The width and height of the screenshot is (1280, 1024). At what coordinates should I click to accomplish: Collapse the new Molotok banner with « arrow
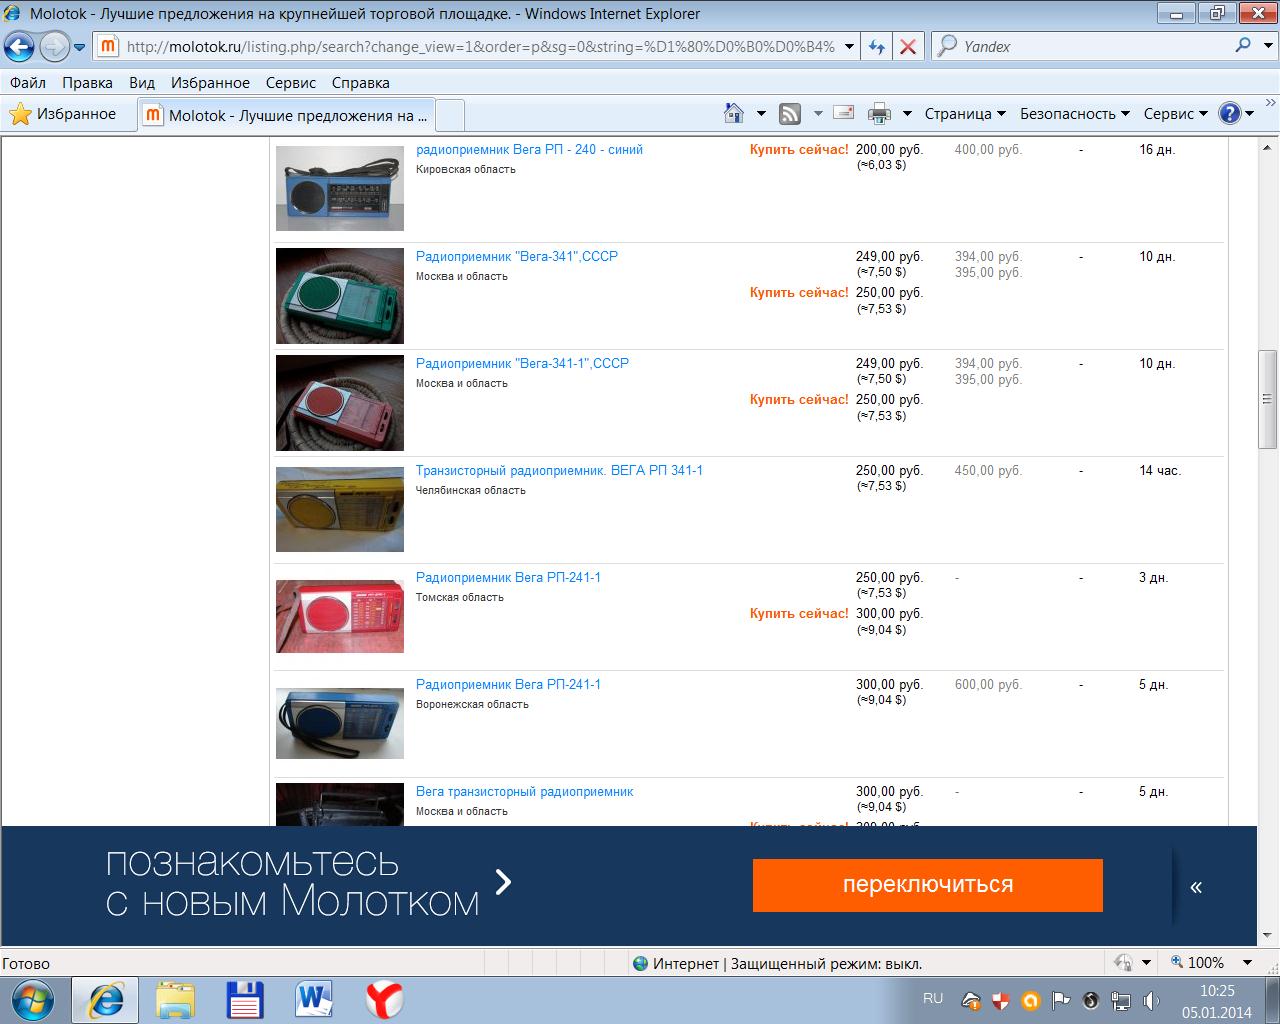tap(1196, 886)
